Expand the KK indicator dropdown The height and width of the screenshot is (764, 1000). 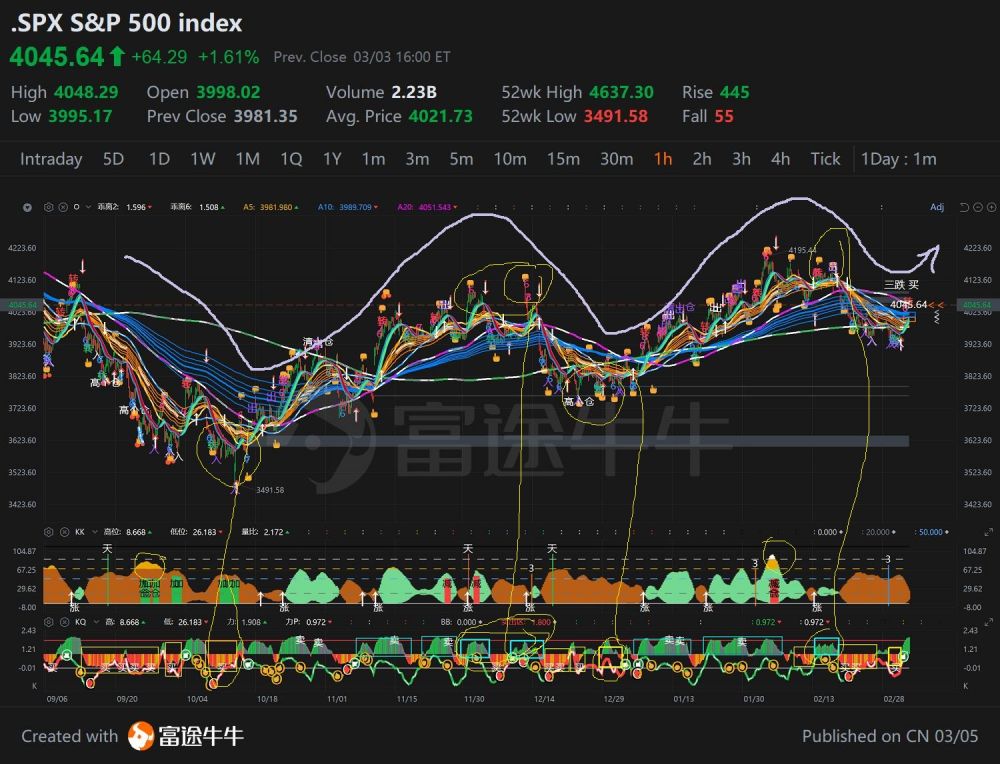click(94, 532)
